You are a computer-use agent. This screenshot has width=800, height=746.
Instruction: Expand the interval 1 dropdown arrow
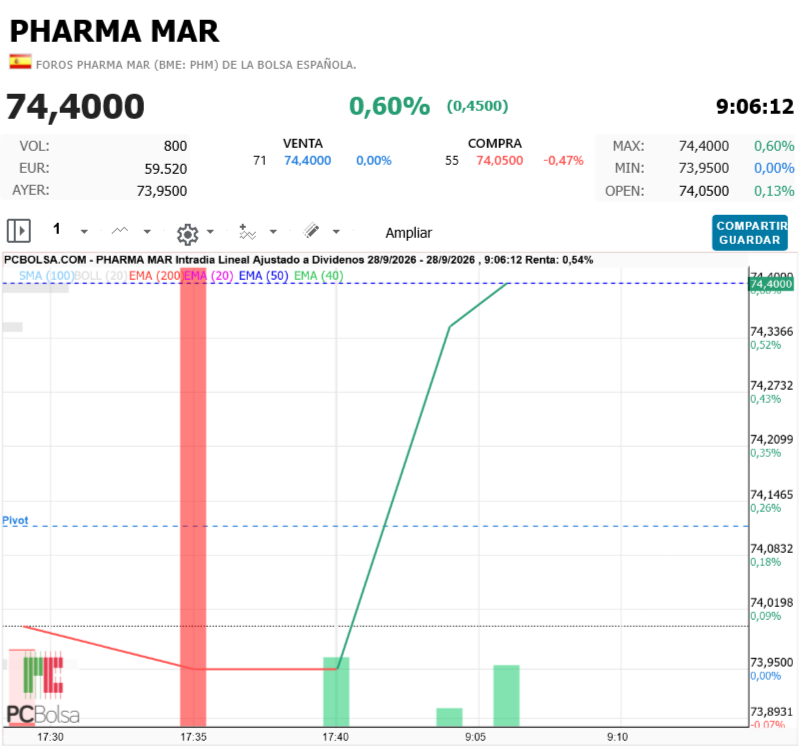pos(84,232)
